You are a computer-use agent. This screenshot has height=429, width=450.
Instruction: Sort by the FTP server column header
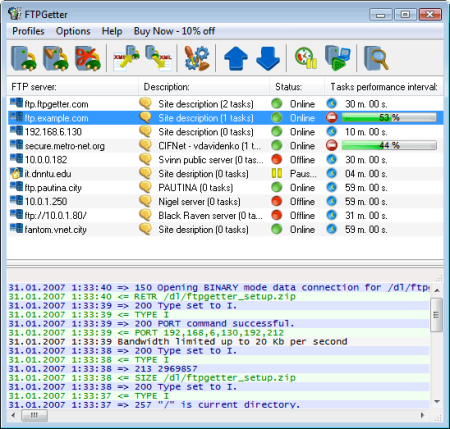point(73,87)
